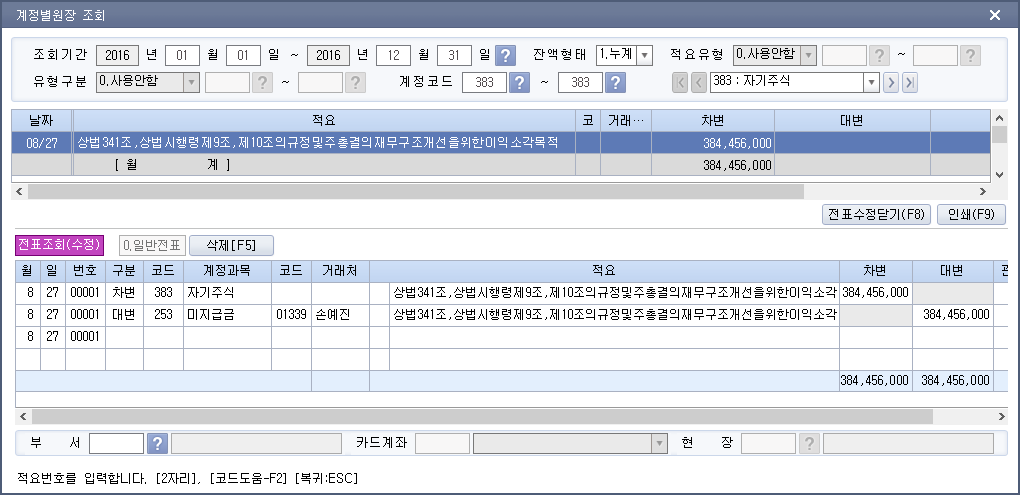Click the help icon after 일 date field
The height and width of the screenshot is (495, 1020).
pyautogui.click(x=505, y=55)
